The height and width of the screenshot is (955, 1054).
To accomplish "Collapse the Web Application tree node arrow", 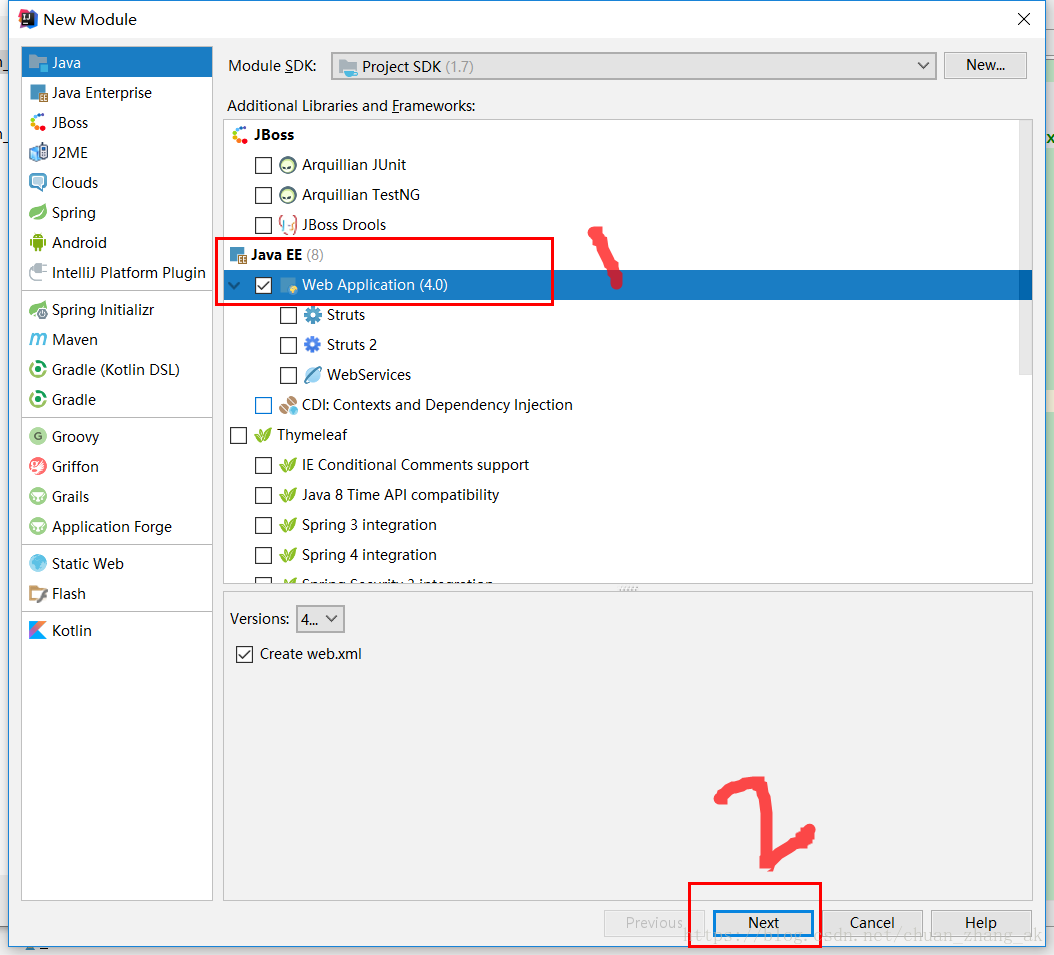I will click(234, 285).
